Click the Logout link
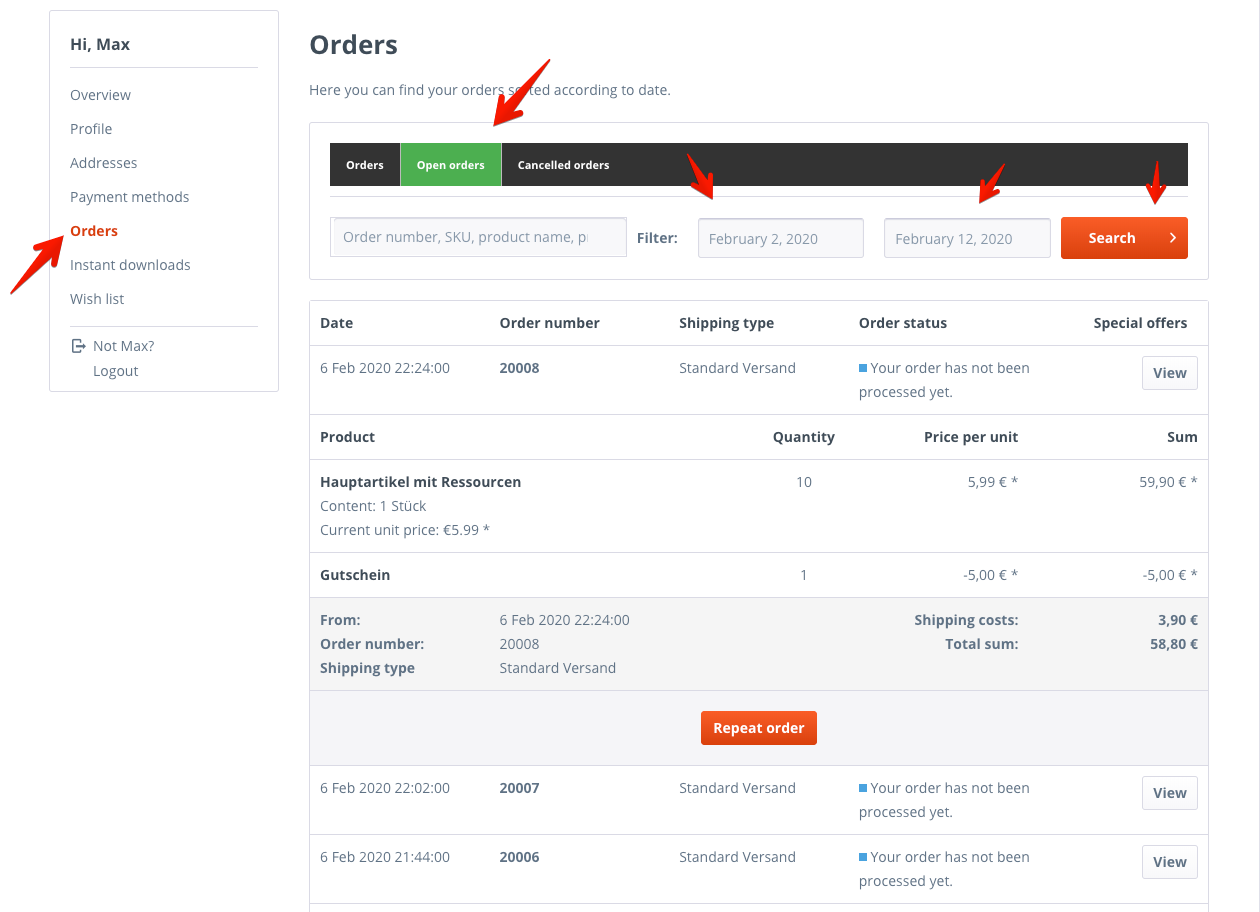Image resolution: width=1260 pixels, height=912 pixels. [116, 371]
